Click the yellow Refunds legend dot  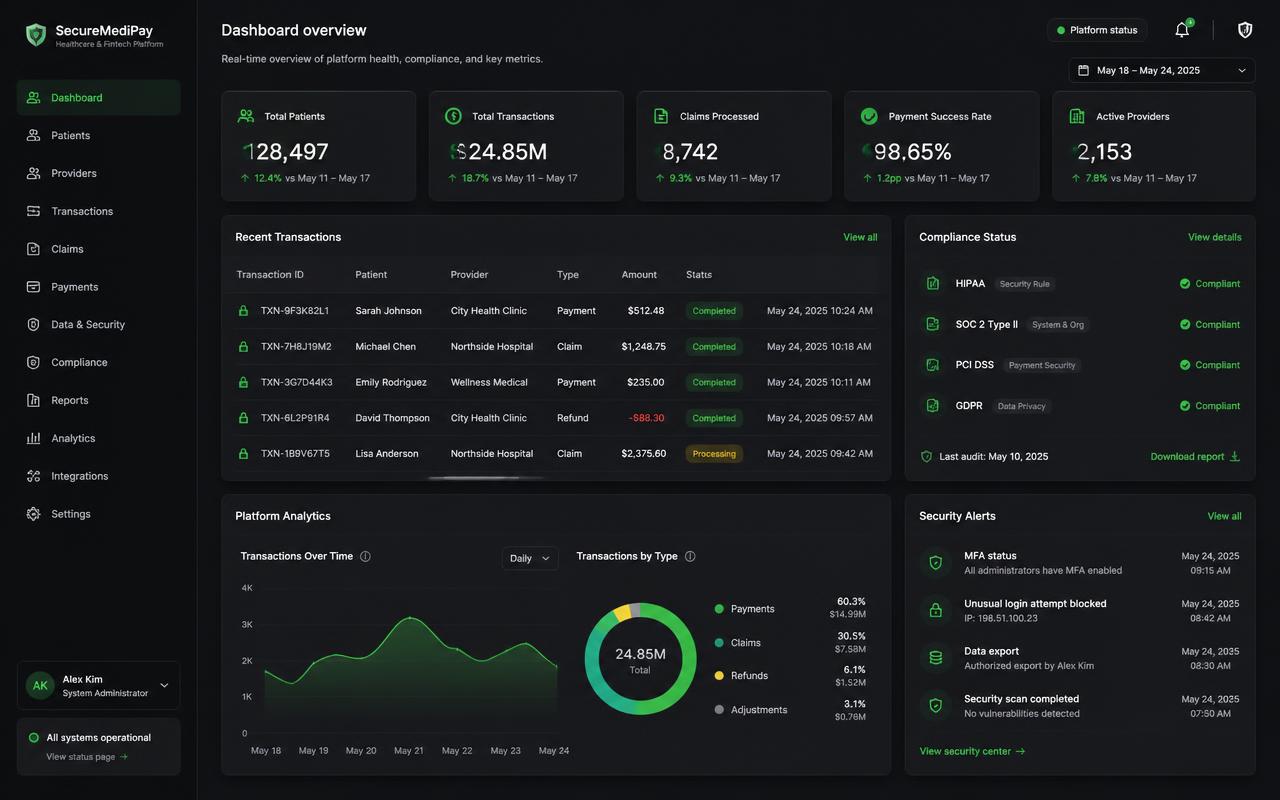(719, 676)
